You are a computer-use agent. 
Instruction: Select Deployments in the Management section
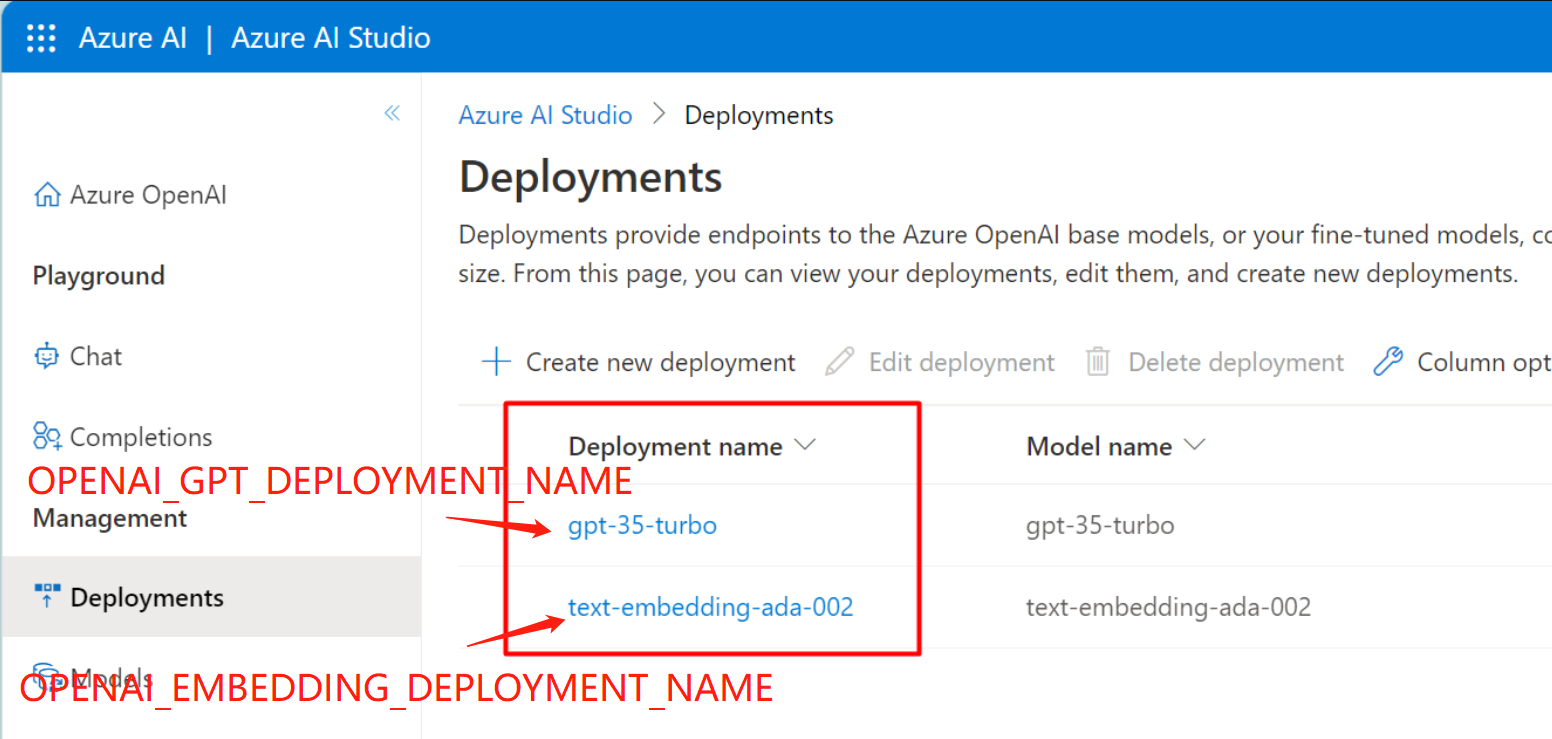point(210,597)
